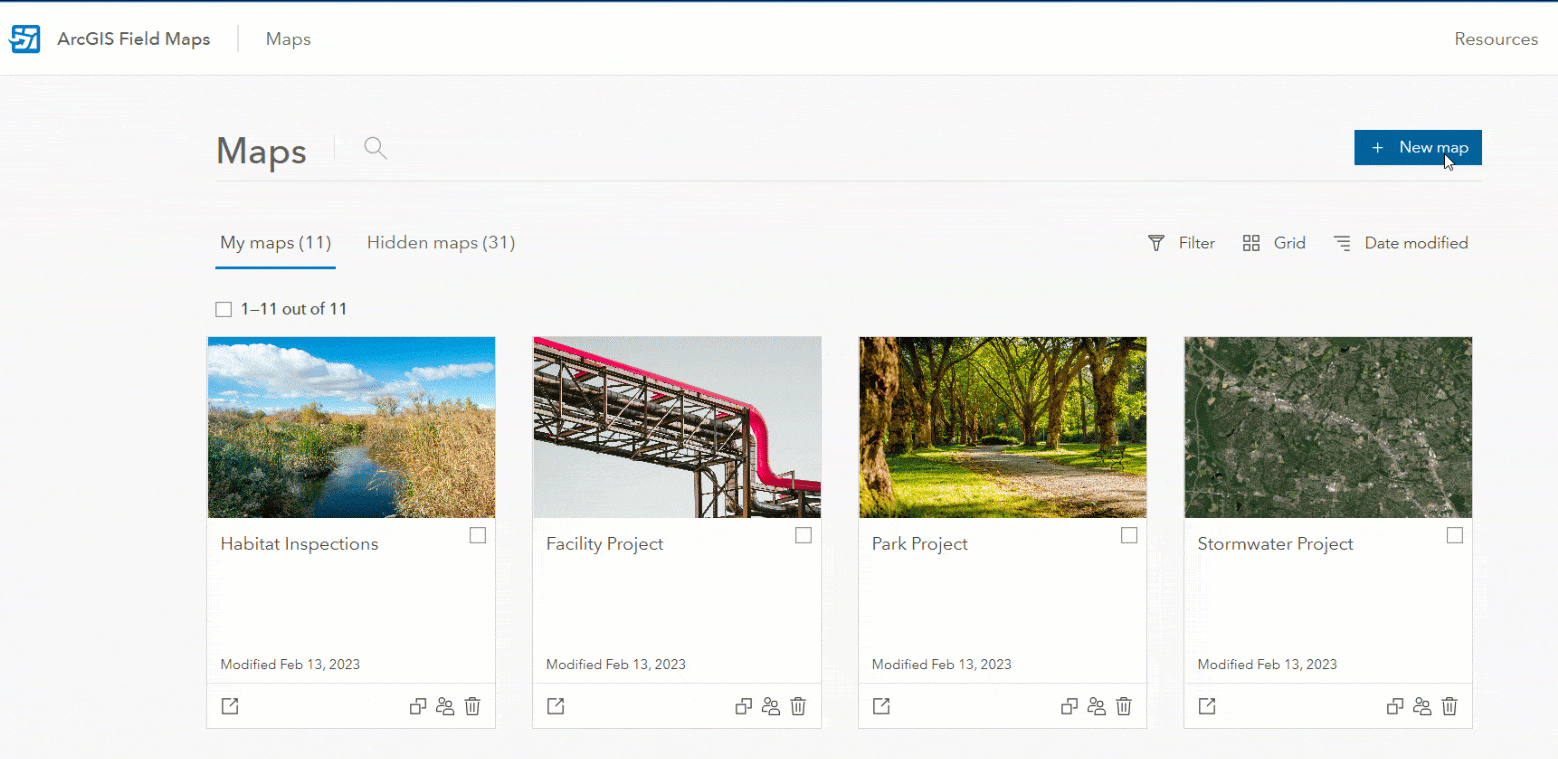
Task: Open the Habitat Inspections map in Map Viewer
Action: (x=229, y=706)
